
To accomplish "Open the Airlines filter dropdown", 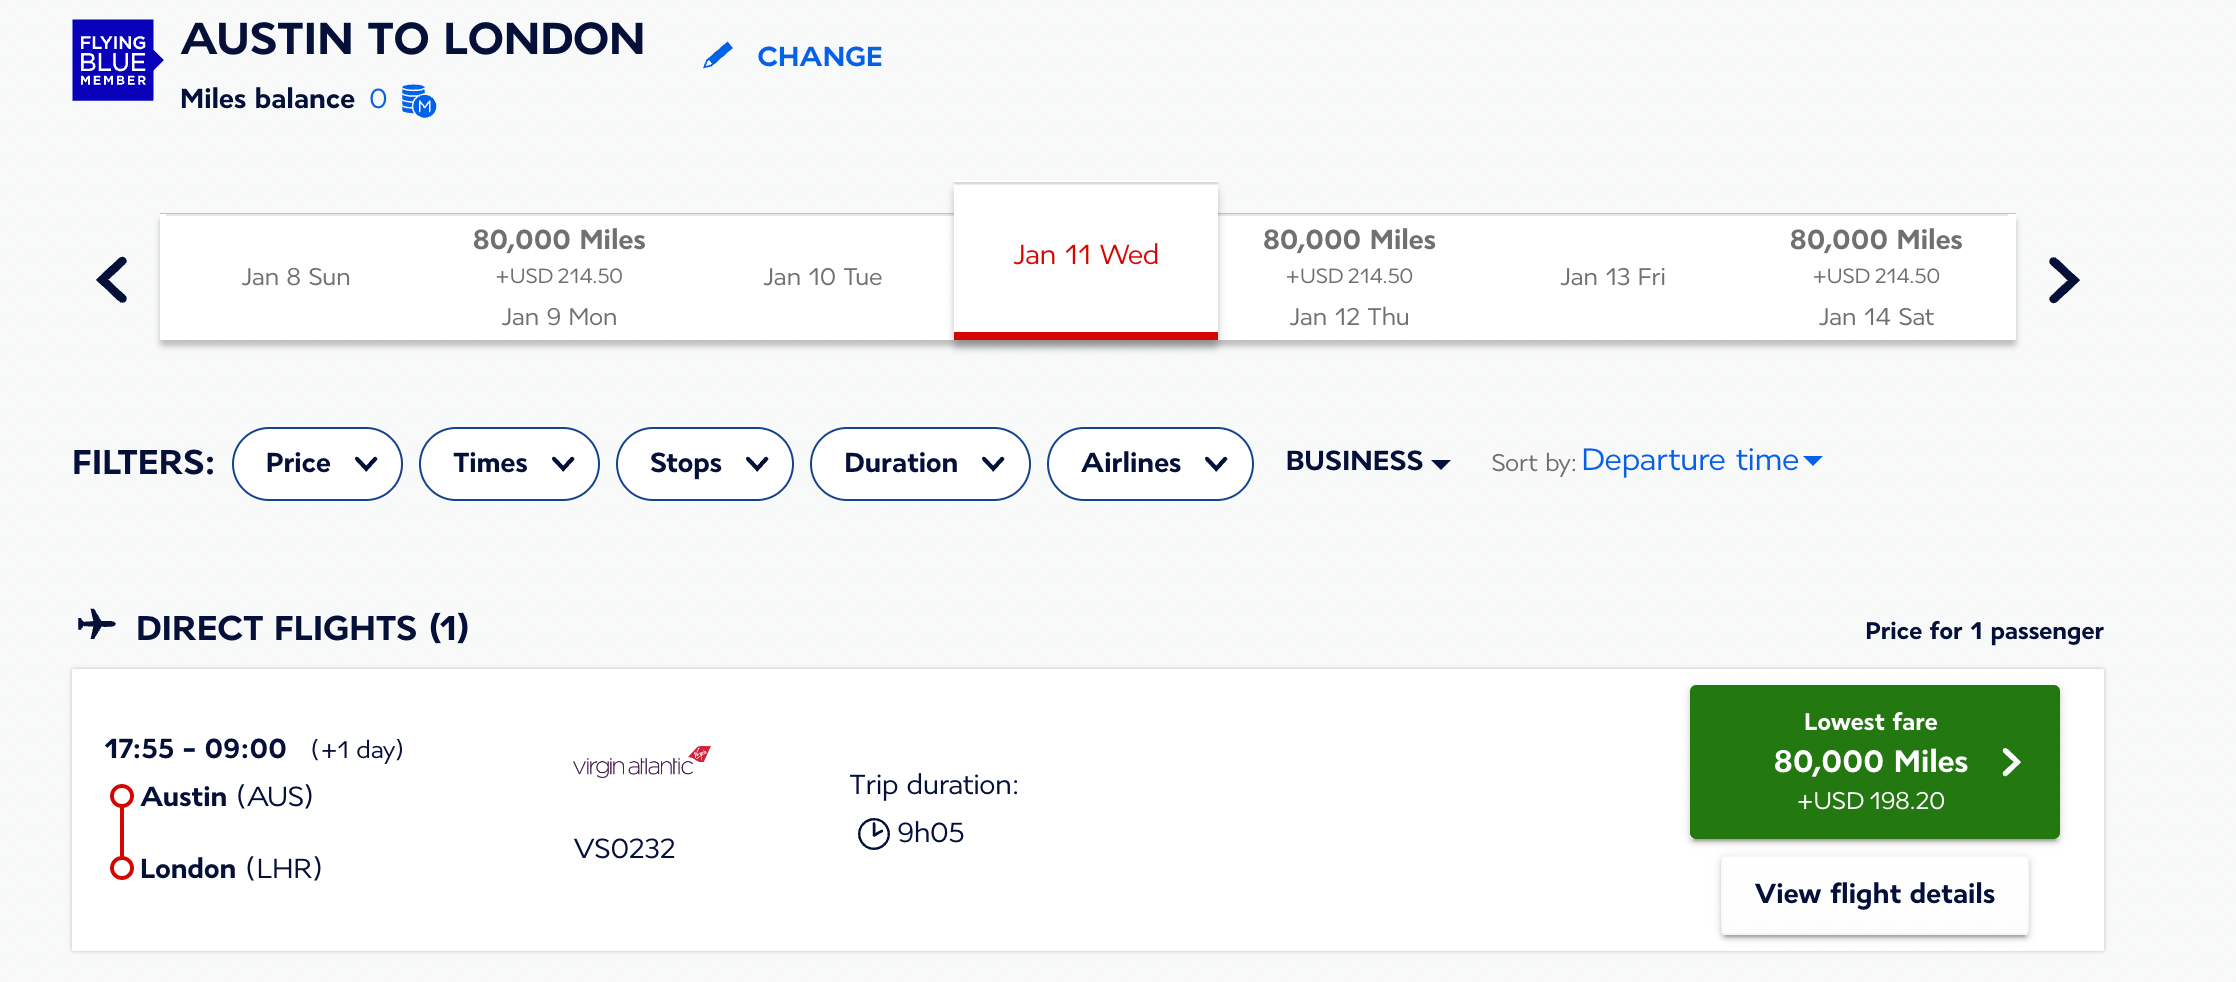I will [x=1150, y=463].
